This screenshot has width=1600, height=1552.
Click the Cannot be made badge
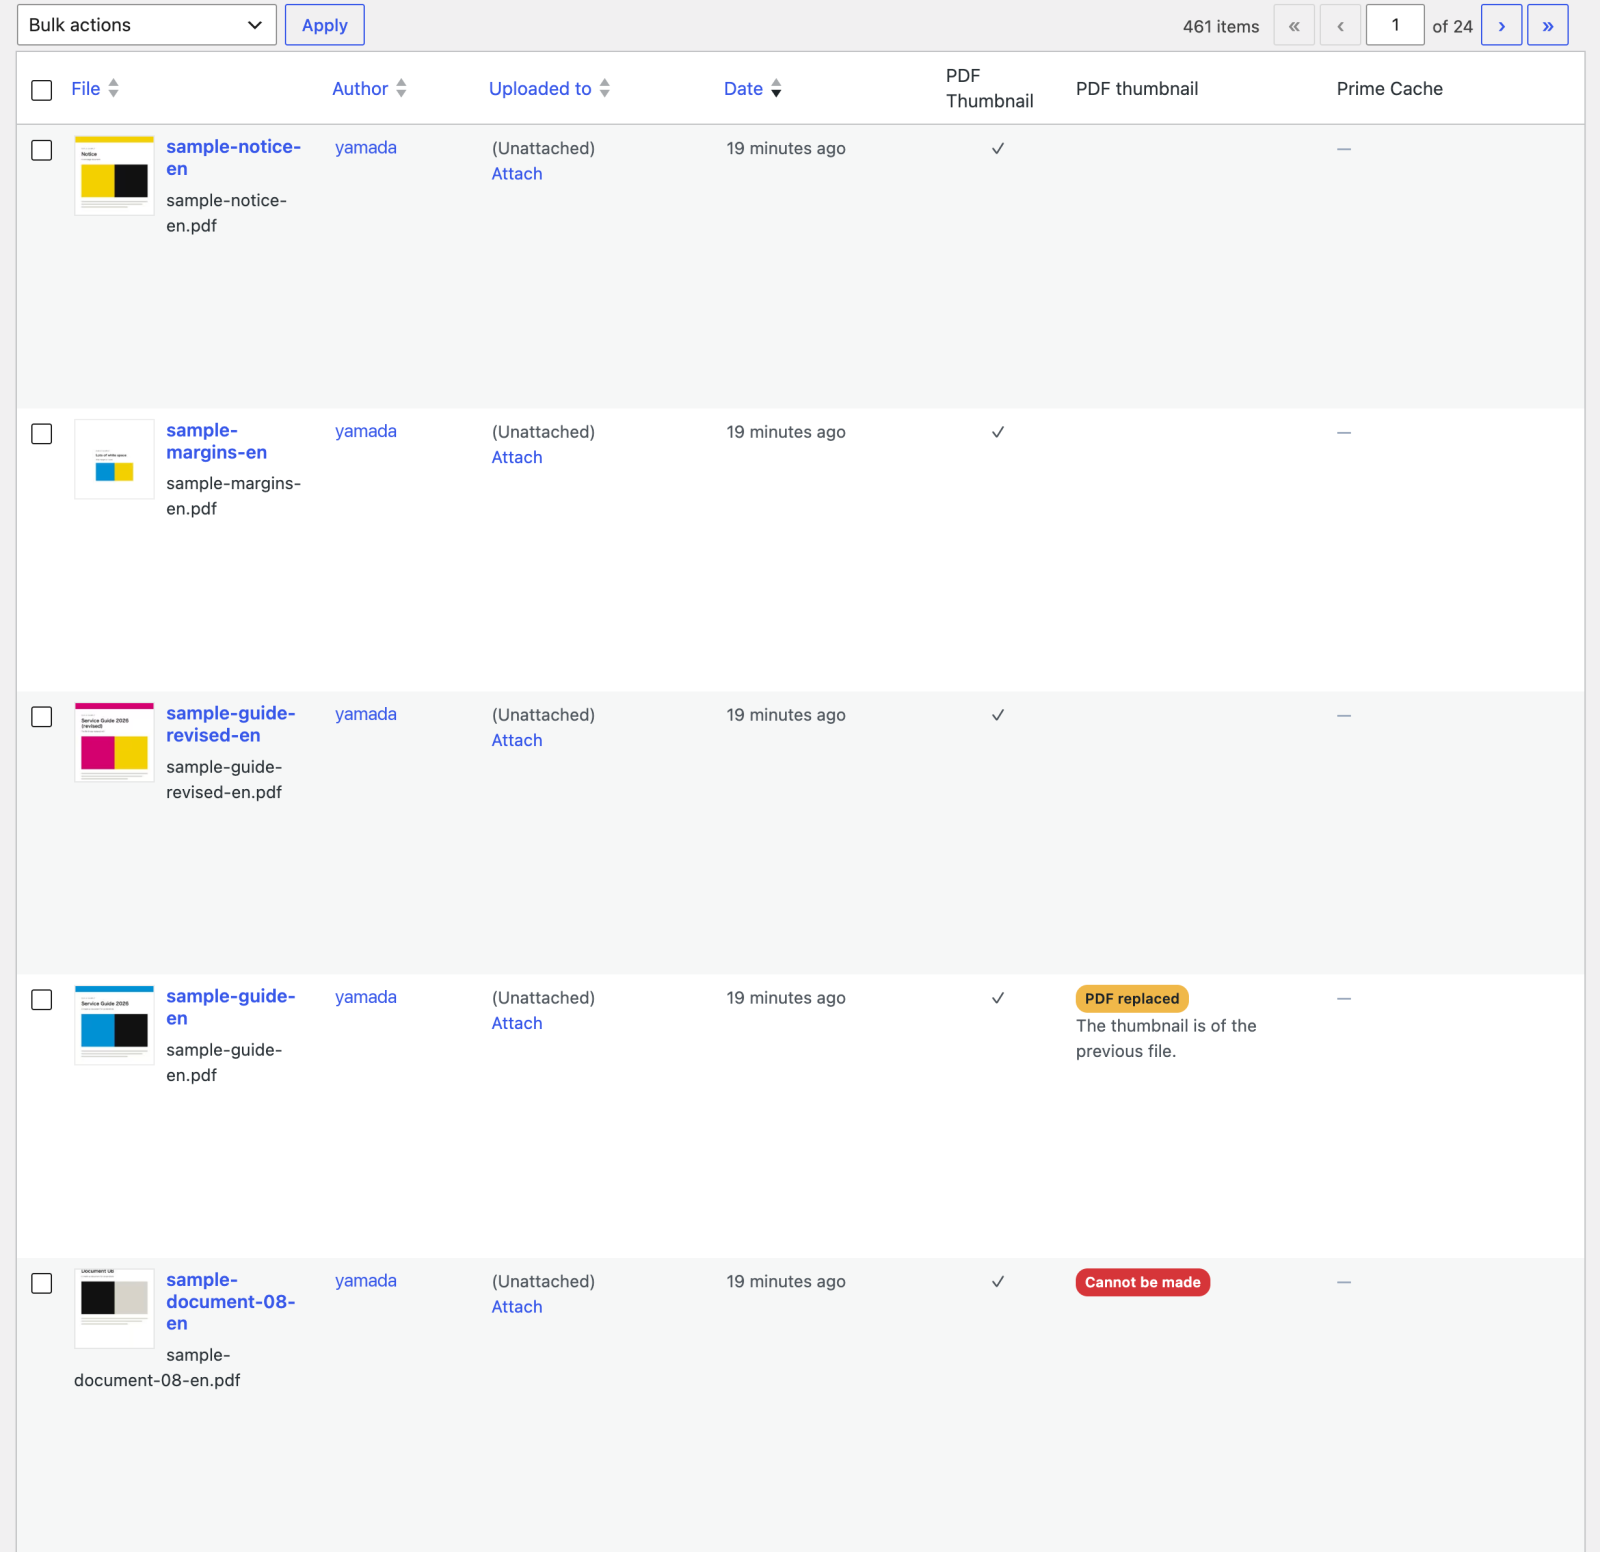1143,1282
